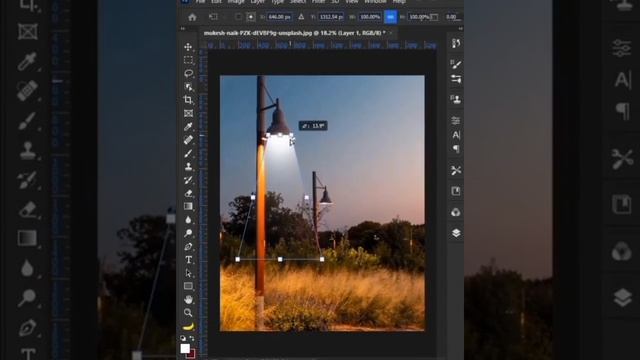The height and width of the screenshot is (360, 640).
Task: Select the History Brush tool
Action: (x=188, y=180)
